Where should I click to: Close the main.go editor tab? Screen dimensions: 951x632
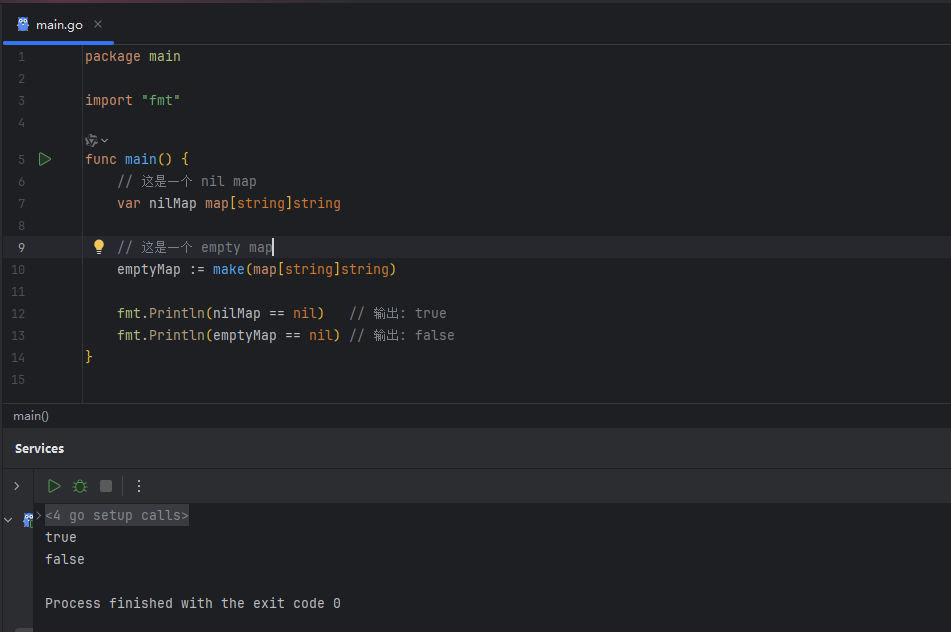coord(98,24)
